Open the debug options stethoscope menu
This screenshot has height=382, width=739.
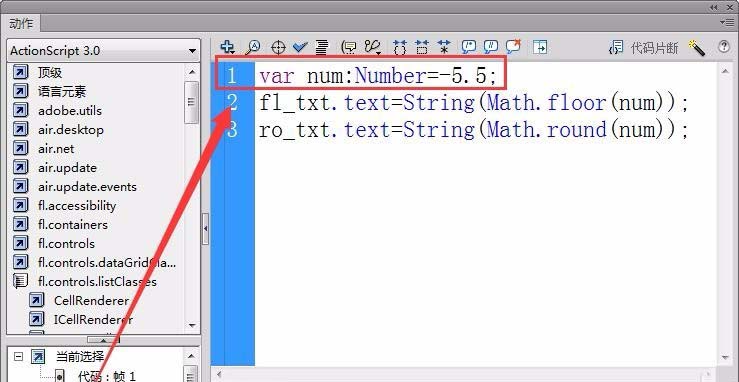pos(372,47)
